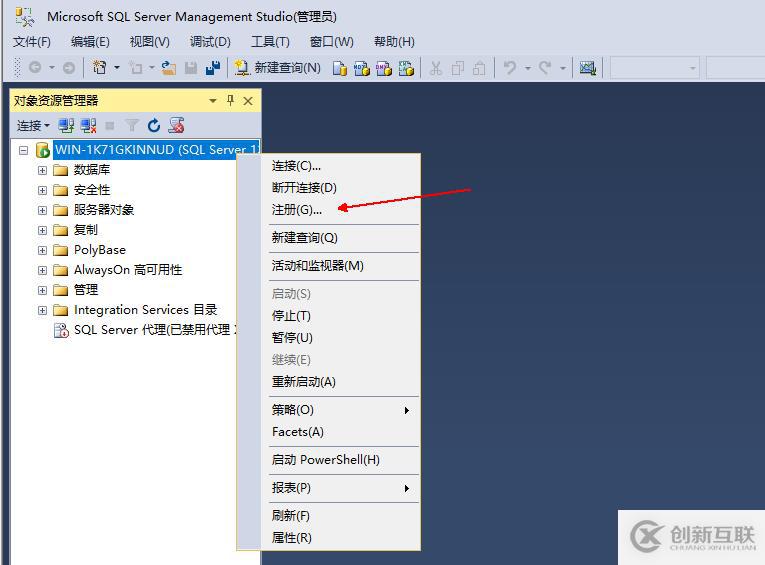Open the 编辑(E) menu
765x565 pixels.
(x=90, y=42)
